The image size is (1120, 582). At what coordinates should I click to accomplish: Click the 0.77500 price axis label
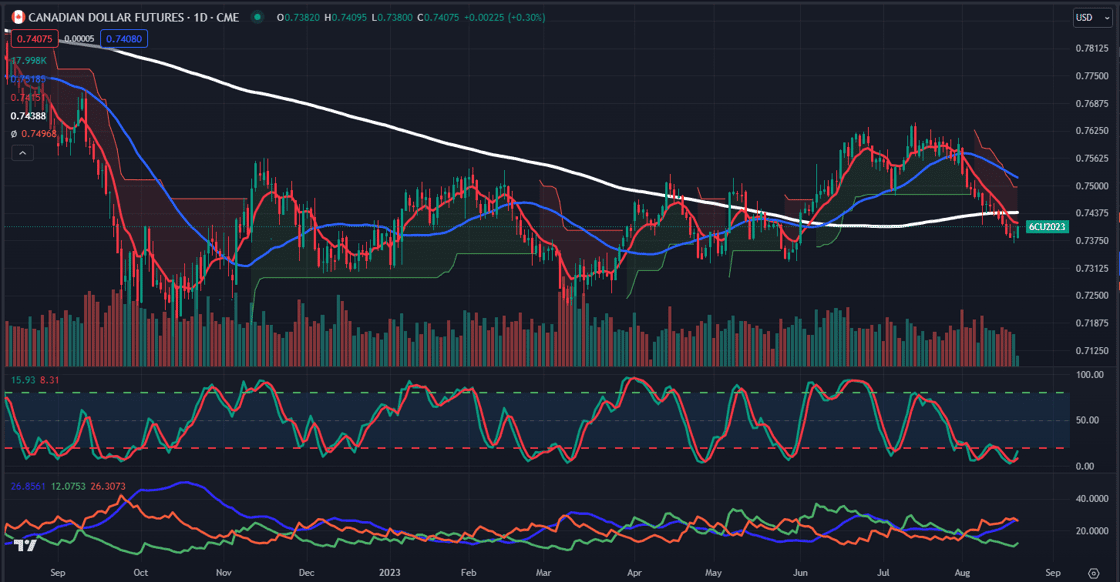point(1092,76)
